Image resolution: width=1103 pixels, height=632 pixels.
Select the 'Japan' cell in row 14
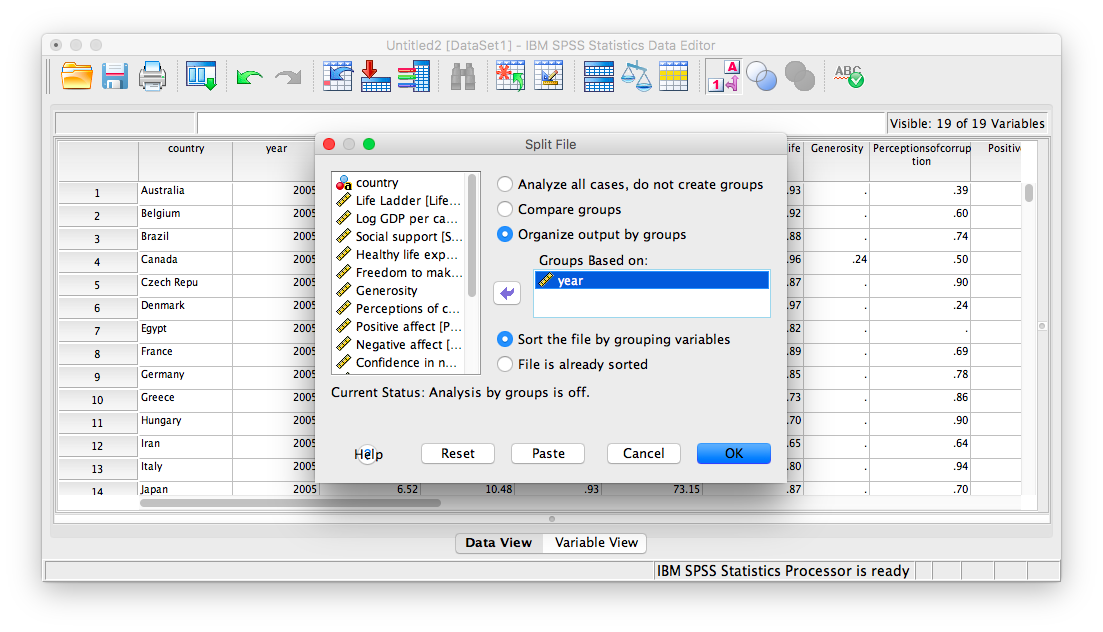[x=186, y=489]
